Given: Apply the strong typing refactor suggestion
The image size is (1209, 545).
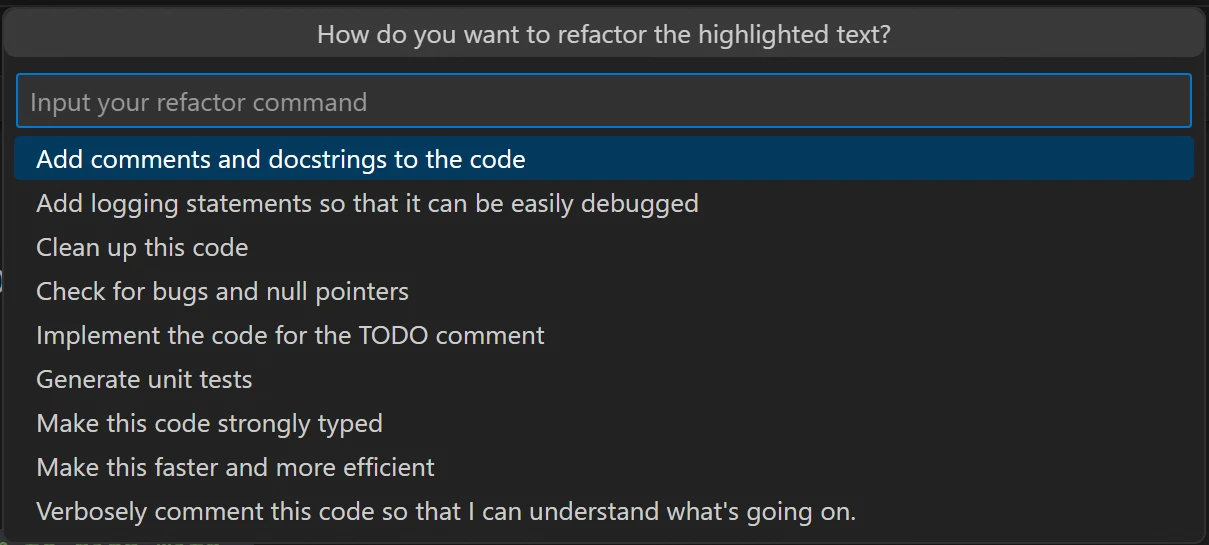Looking at the screenshot, I should point(209,423).
